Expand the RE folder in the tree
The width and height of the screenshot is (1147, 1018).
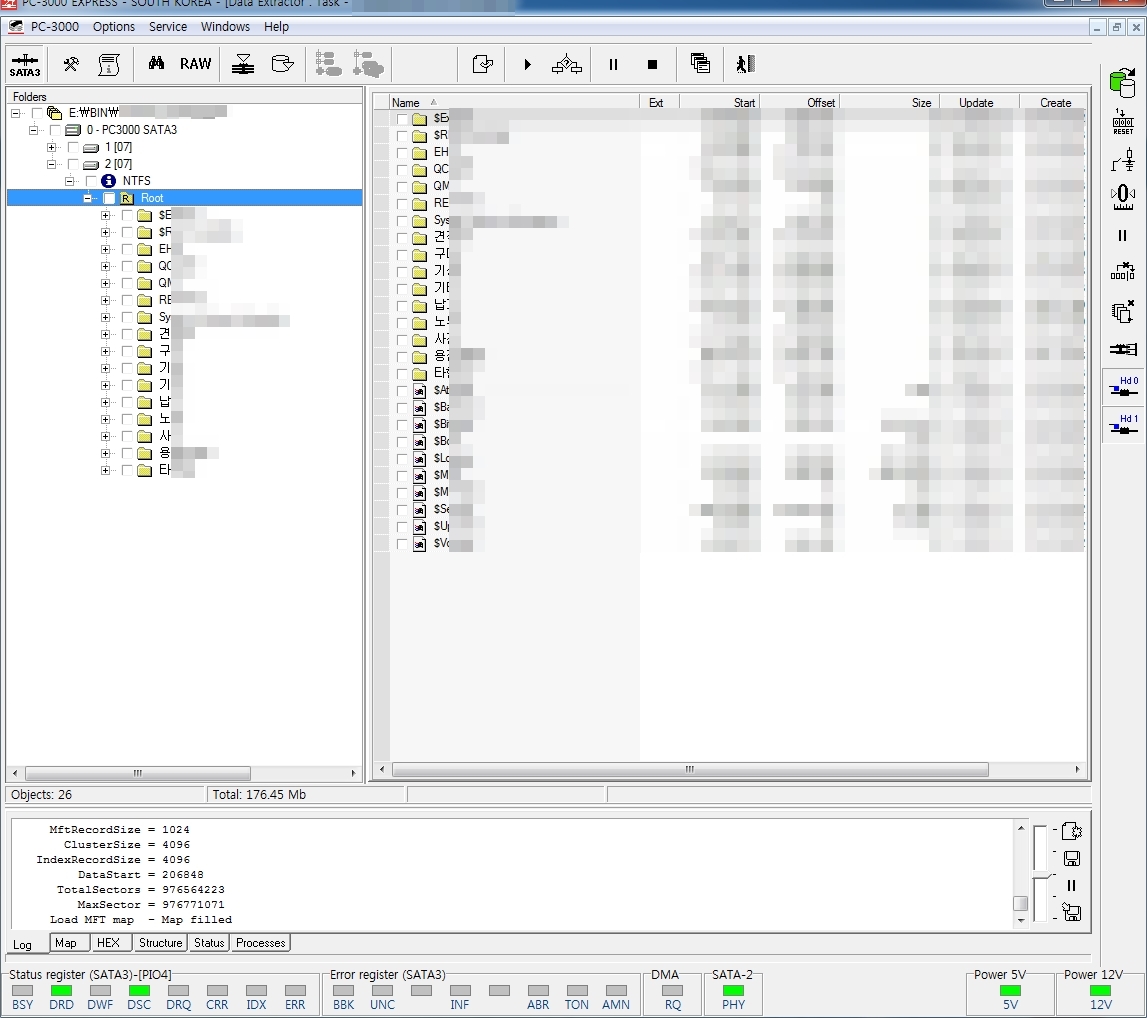coord(105,301)
